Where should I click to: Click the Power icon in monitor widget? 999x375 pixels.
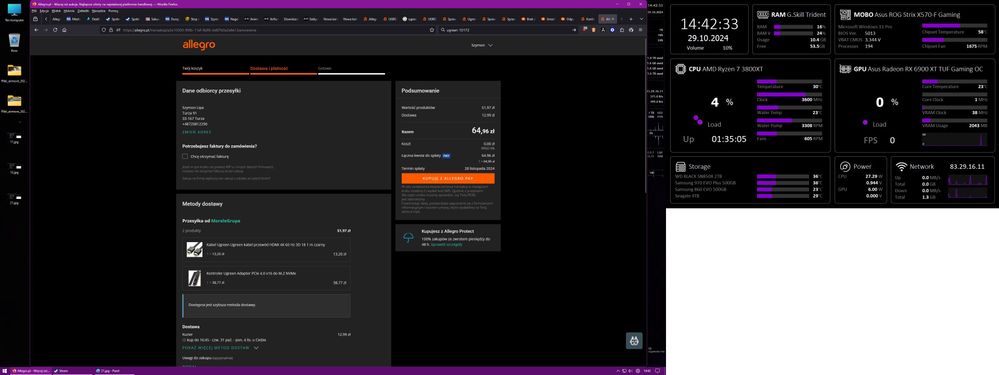tap(845, 166)
